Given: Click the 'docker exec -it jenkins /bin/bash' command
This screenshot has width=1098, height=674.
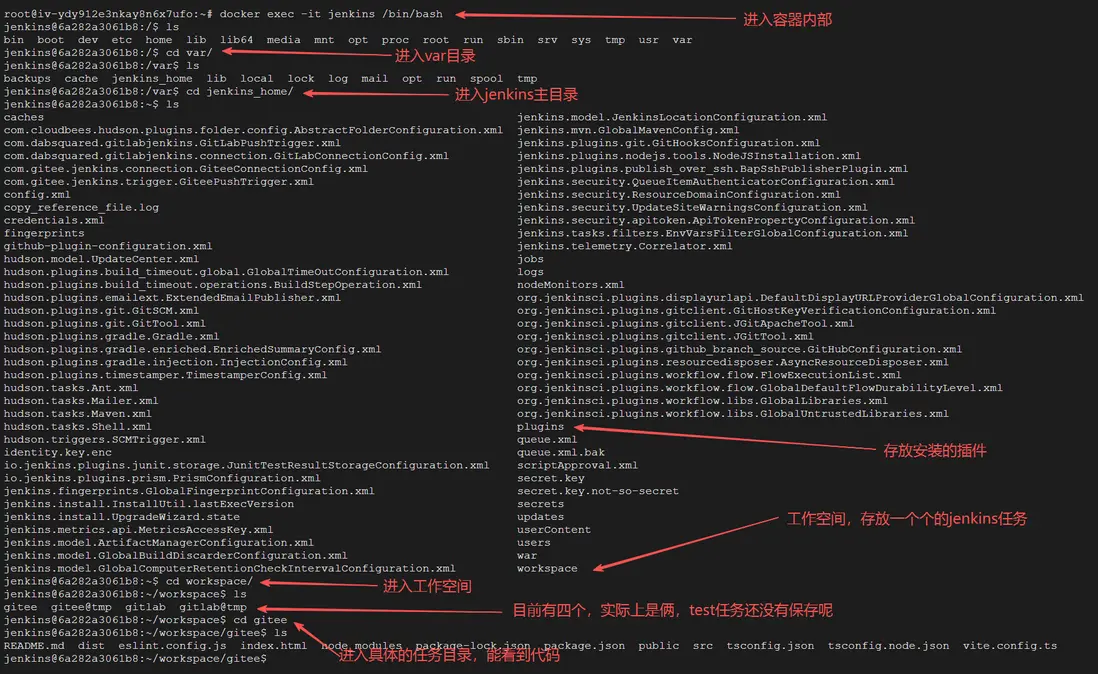Looking at the screenshot, I should pyautogui.click(x=331, y=14).
